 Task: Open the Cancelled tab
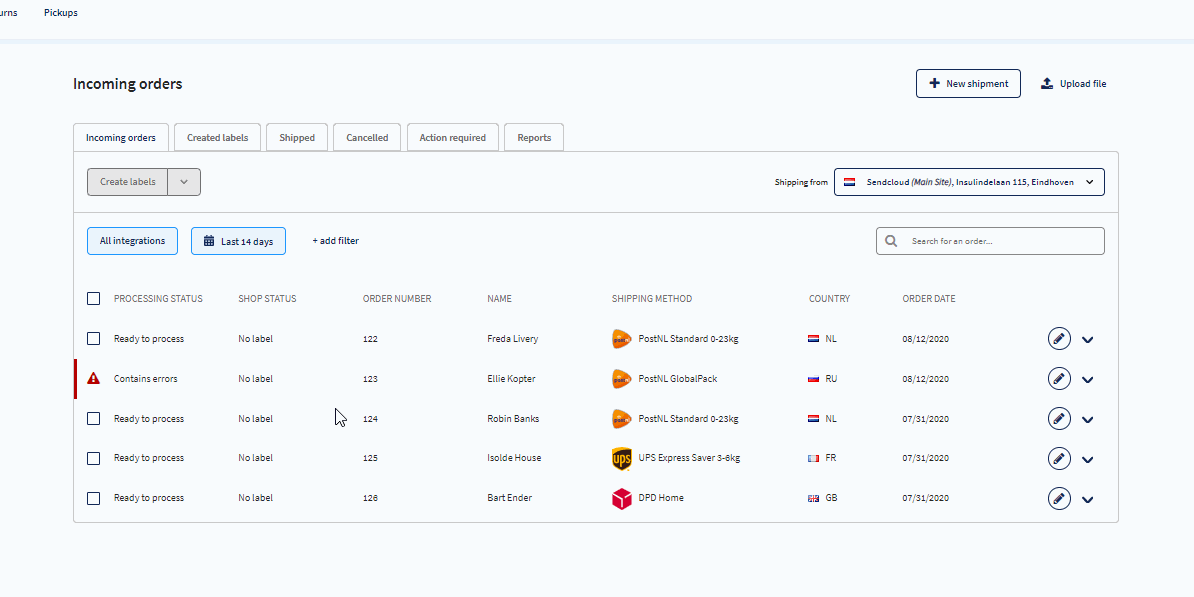pos(367,138)
